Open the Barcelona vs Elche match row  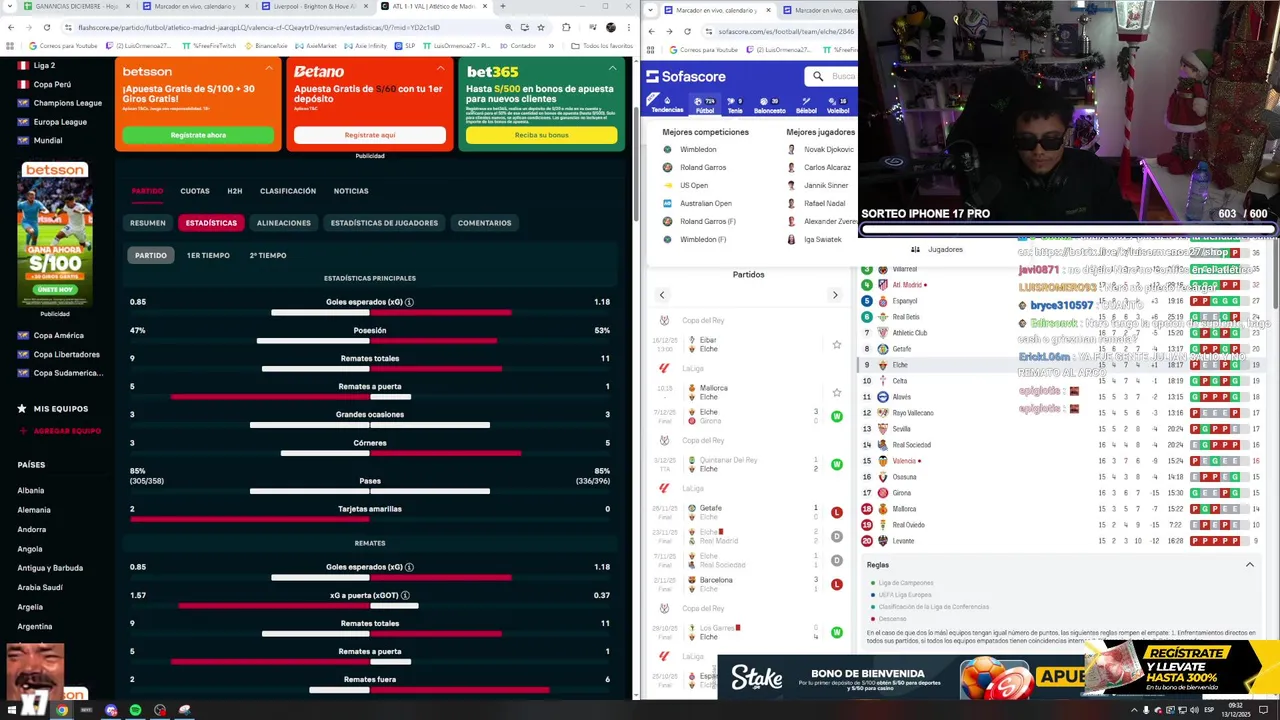point(748,584)
